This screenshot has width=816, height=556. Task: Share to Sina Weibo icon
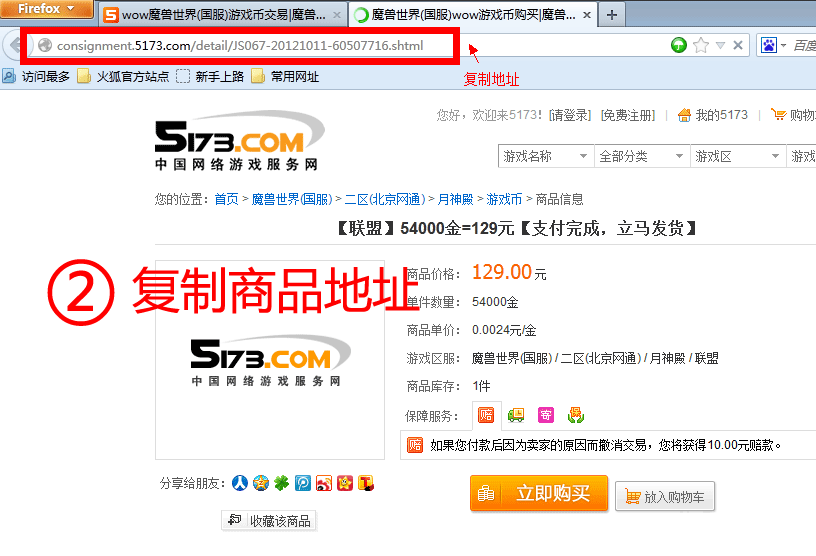coord(324,483)
